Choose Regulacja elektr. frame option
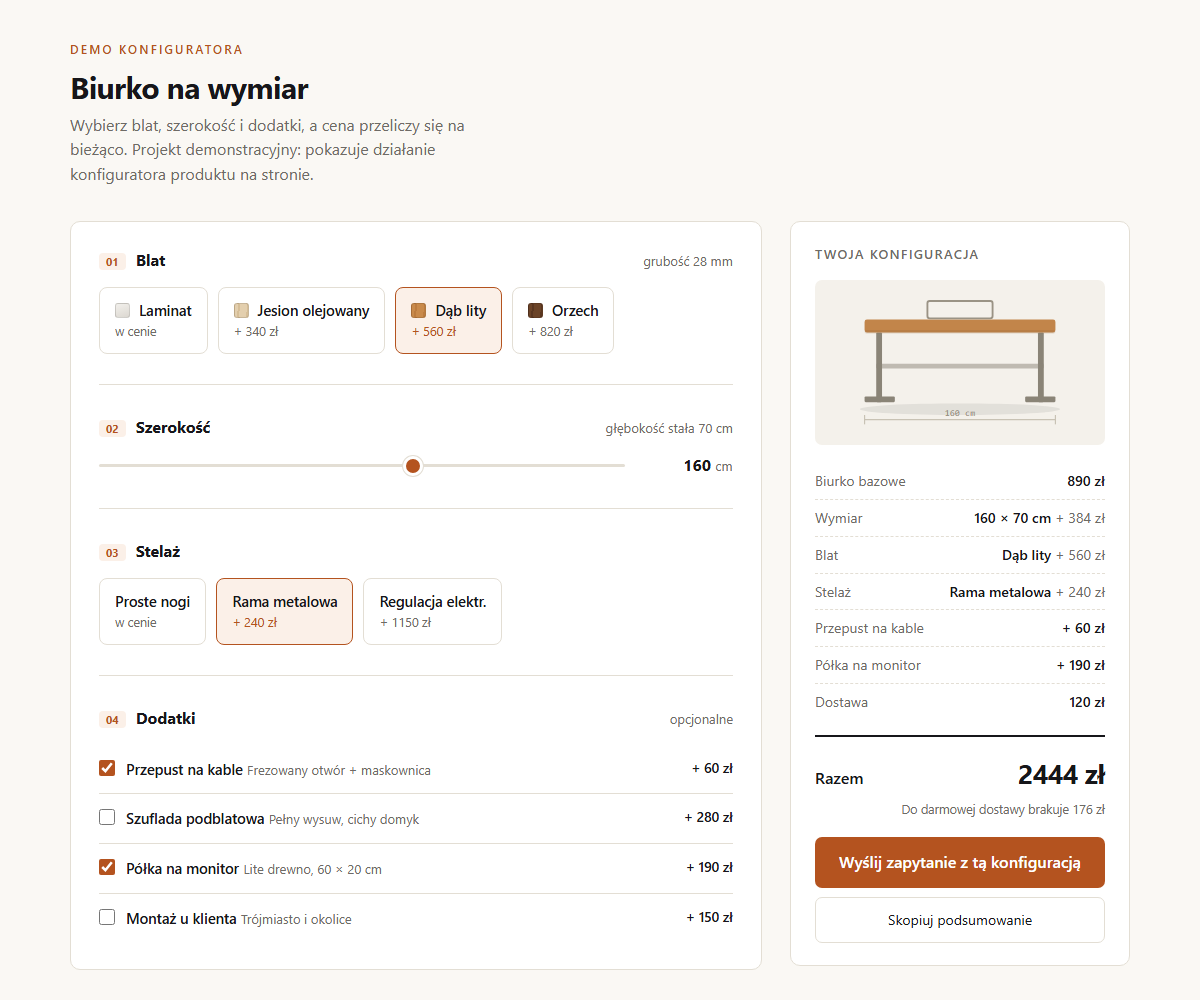Screen dimensions: 1200x1000 (432, 611)
